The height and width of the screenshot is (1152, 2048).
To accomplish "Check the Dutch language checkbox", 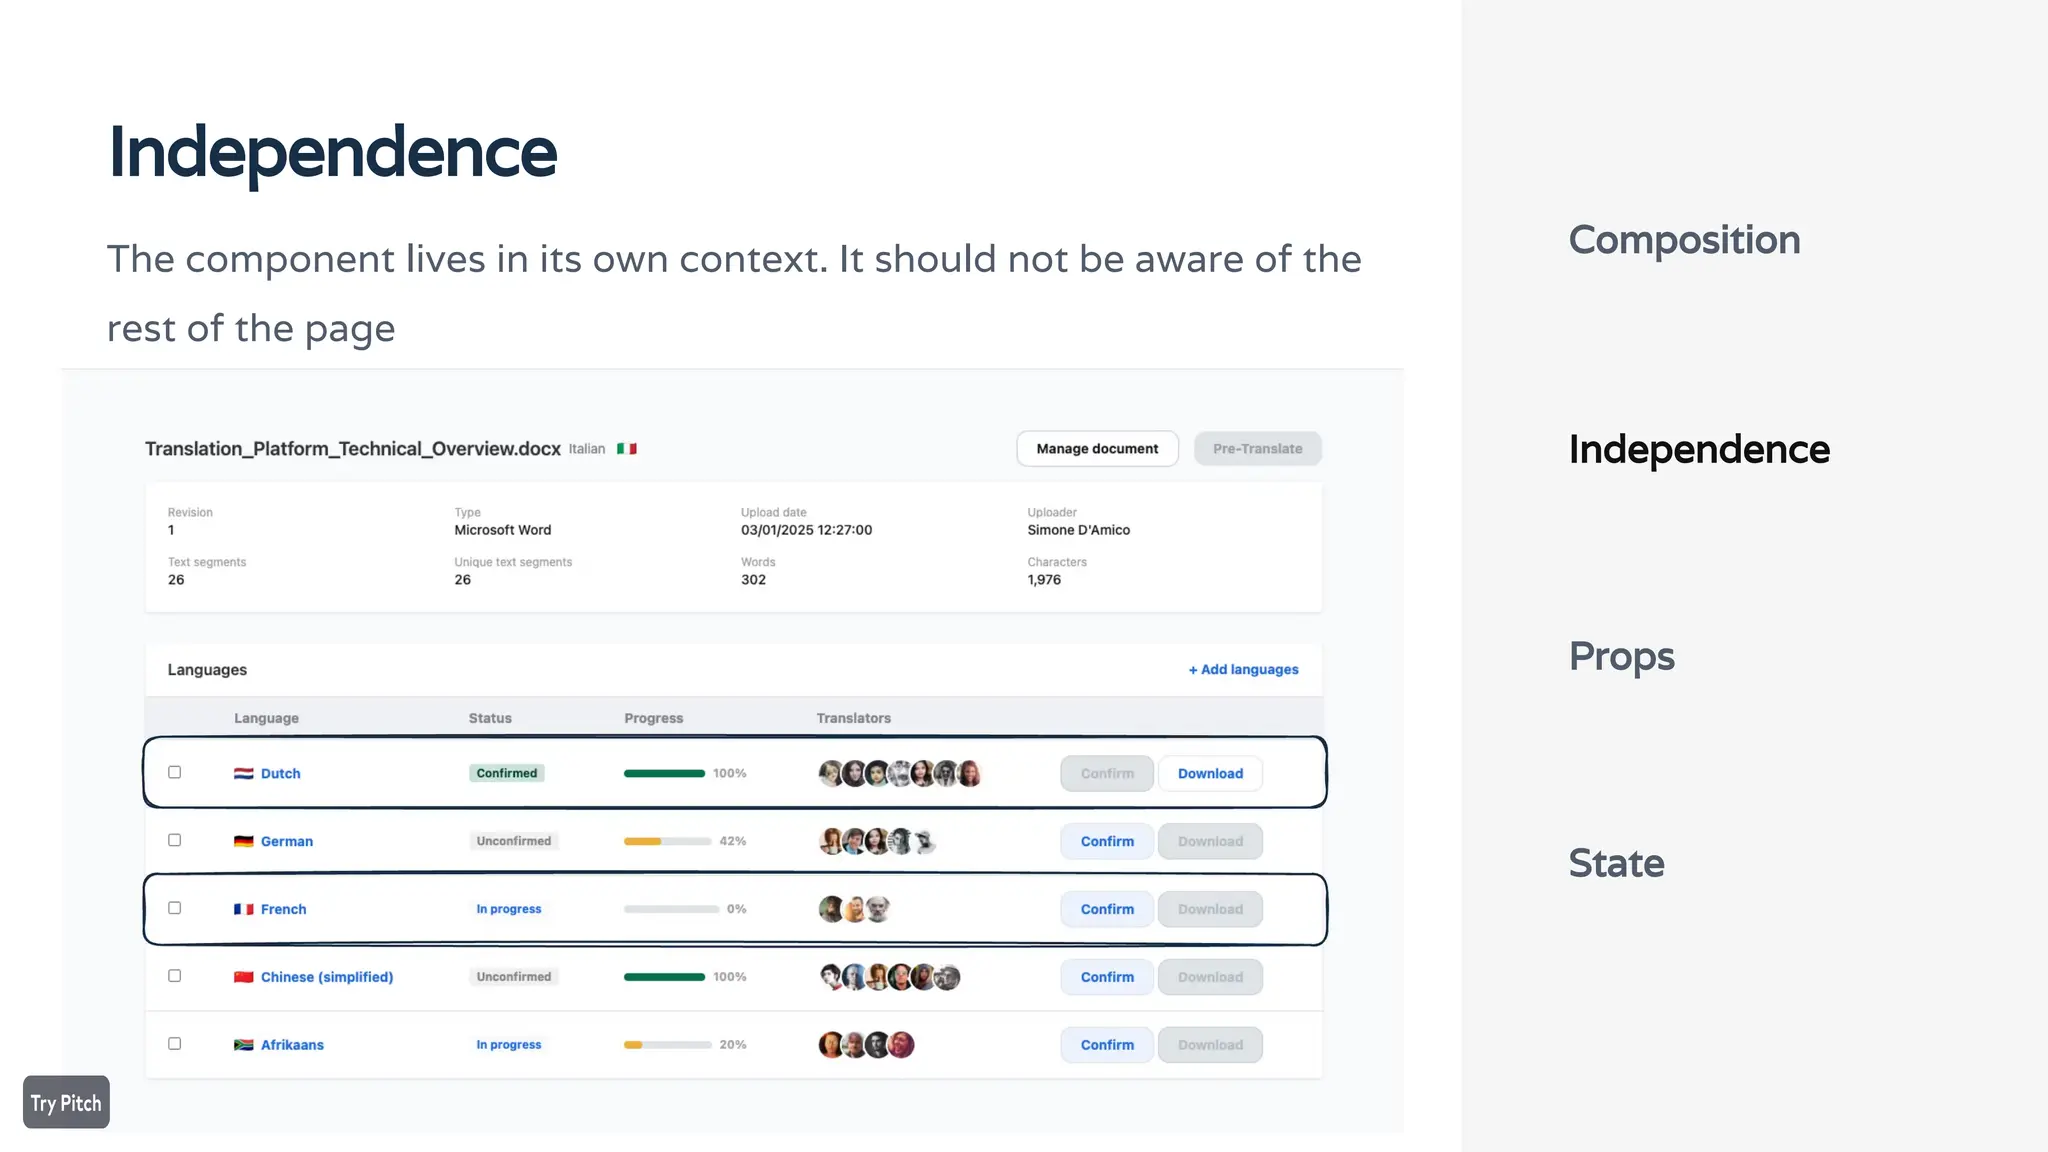I will click(x=175, y=772).
